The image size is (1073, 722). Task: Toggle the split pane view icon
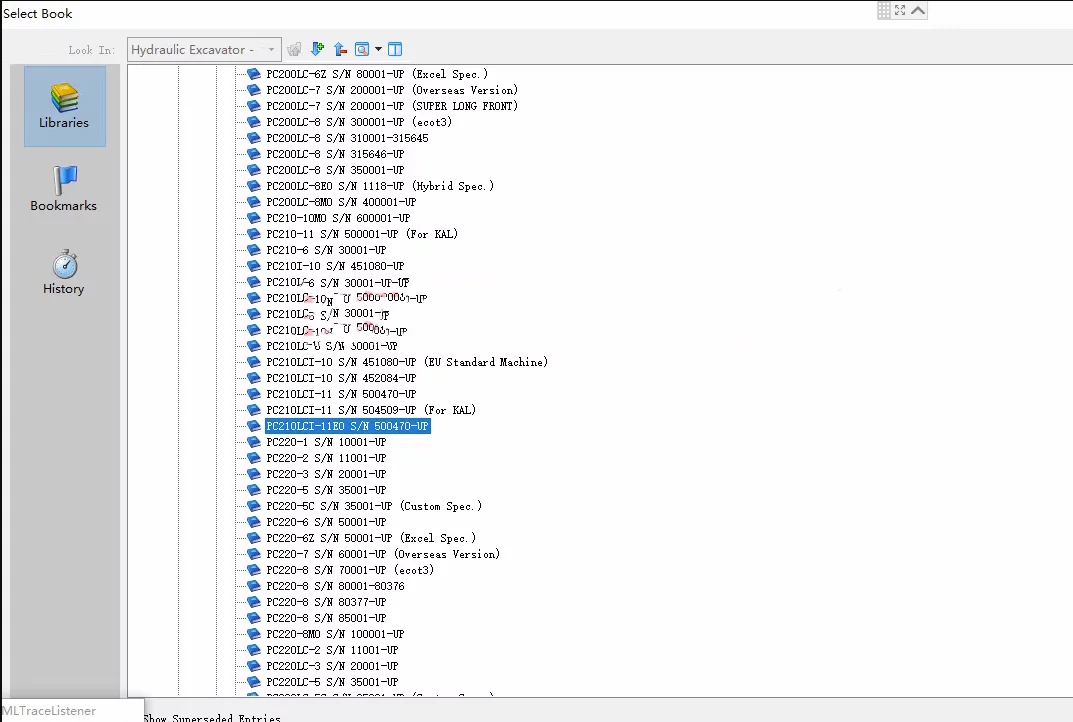pos(395,49)
